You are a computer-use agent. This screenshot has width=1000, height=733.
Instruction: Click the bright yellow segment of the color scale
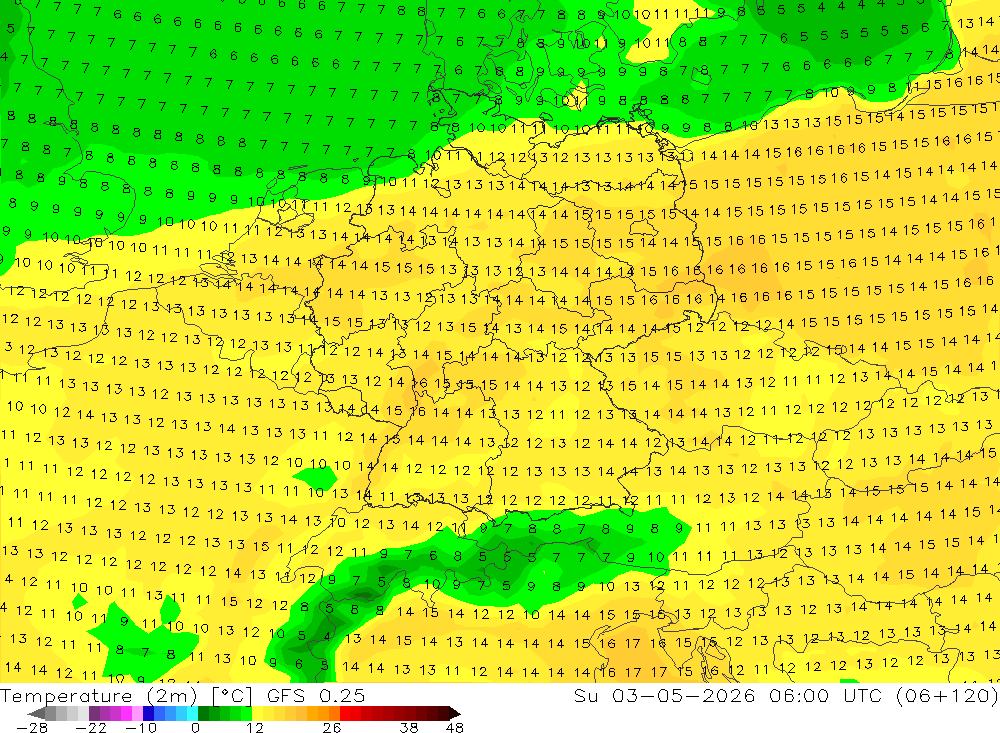pos(258,713)
